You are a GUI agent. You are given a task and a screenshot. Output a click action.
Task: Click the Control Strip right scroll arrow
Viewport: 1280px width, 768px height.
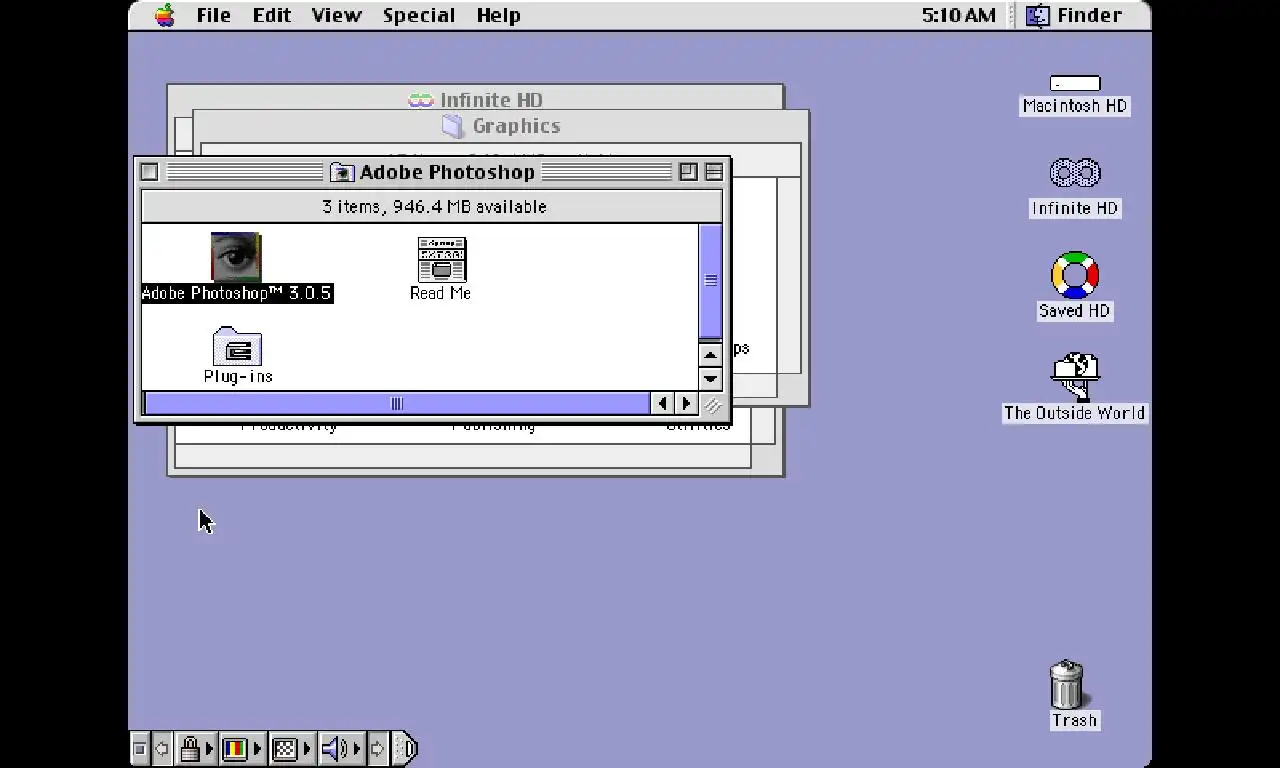pyautogui.click(x=377, y=748)
